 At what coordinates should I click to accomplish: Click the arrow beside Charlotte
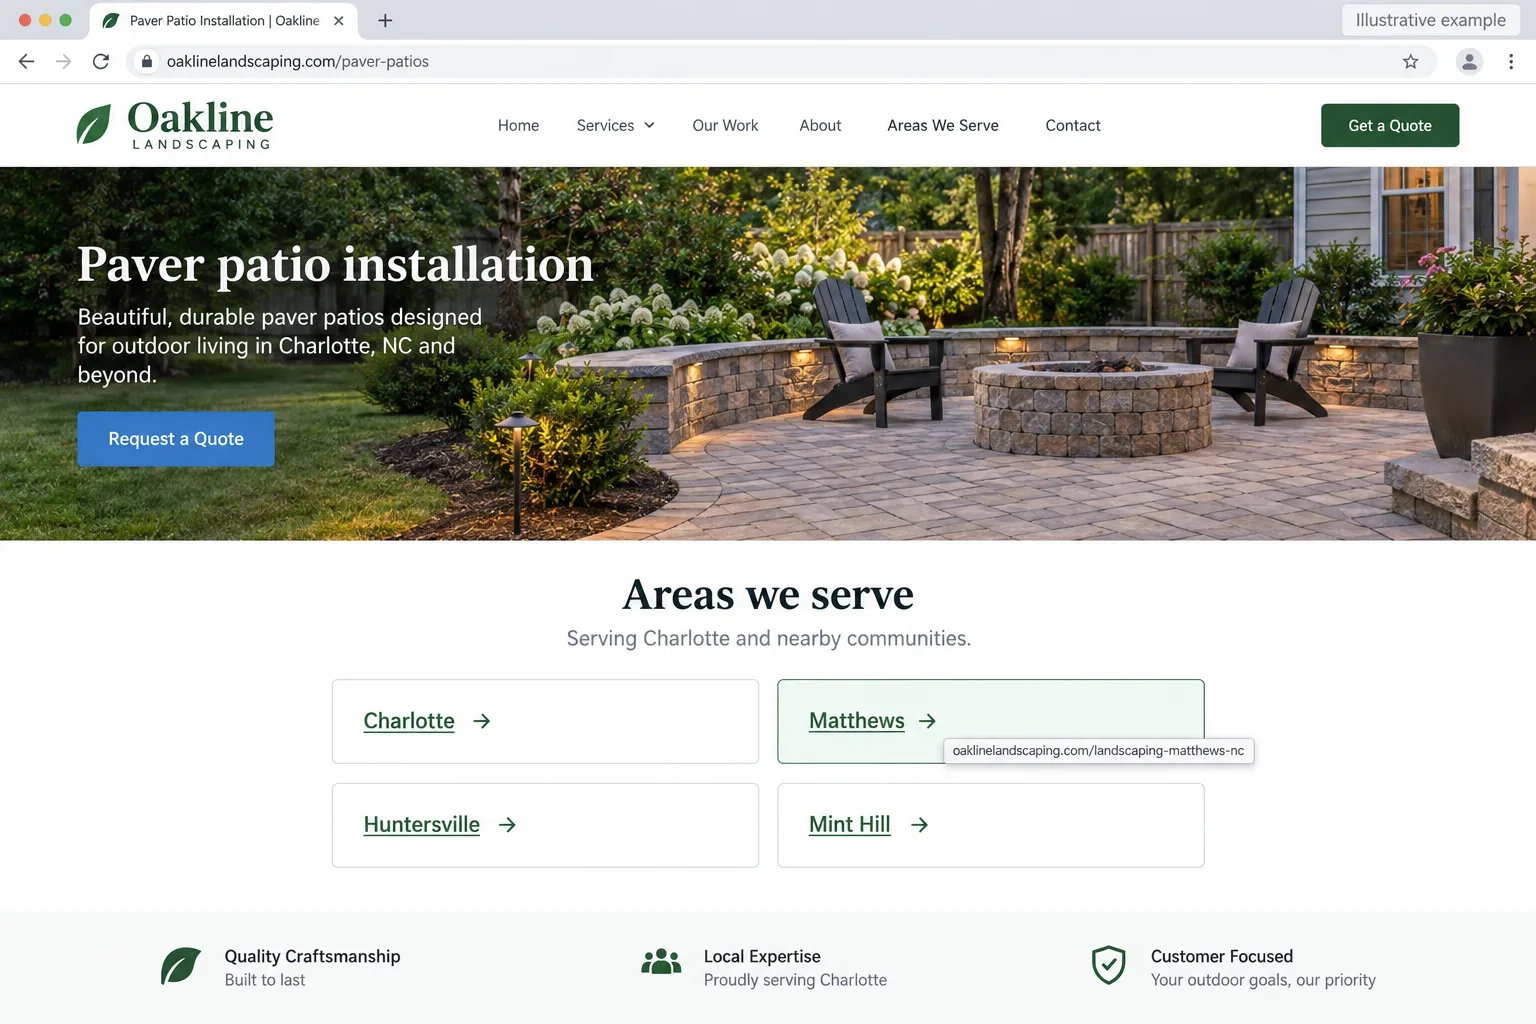point(482,721)
